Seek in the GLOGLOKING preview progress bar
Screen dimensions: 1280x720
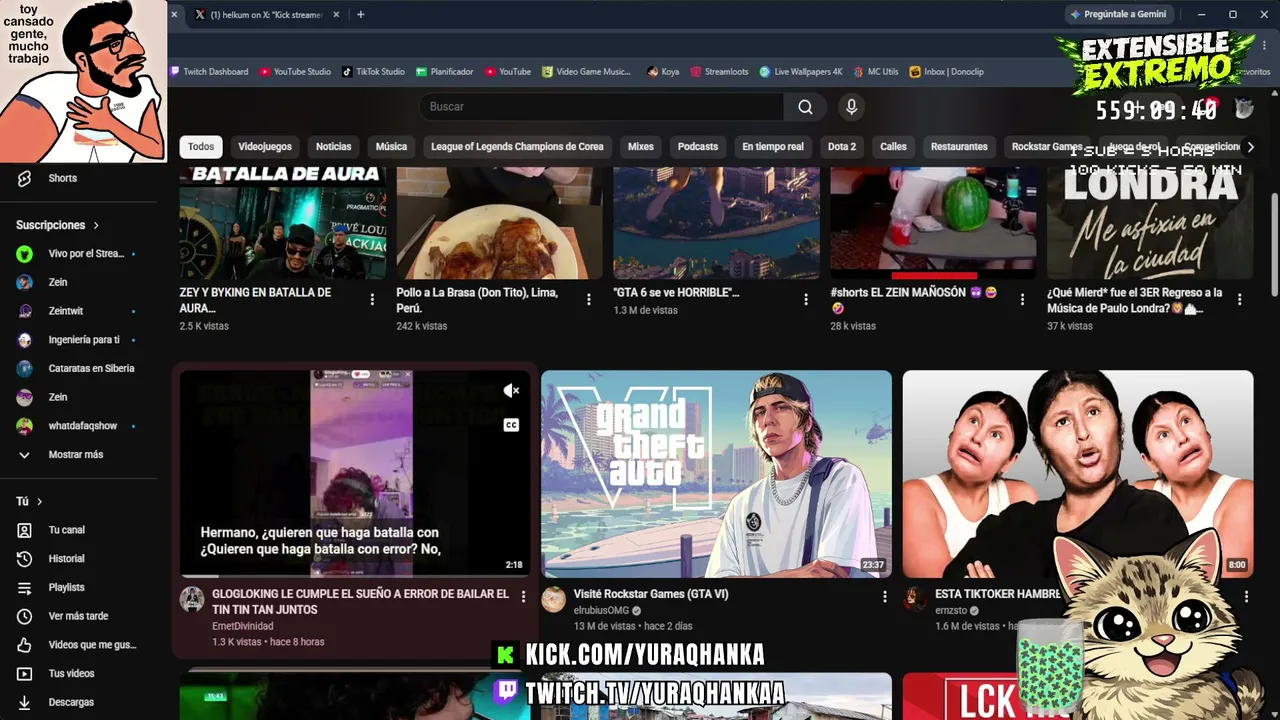tap(355, 576)
